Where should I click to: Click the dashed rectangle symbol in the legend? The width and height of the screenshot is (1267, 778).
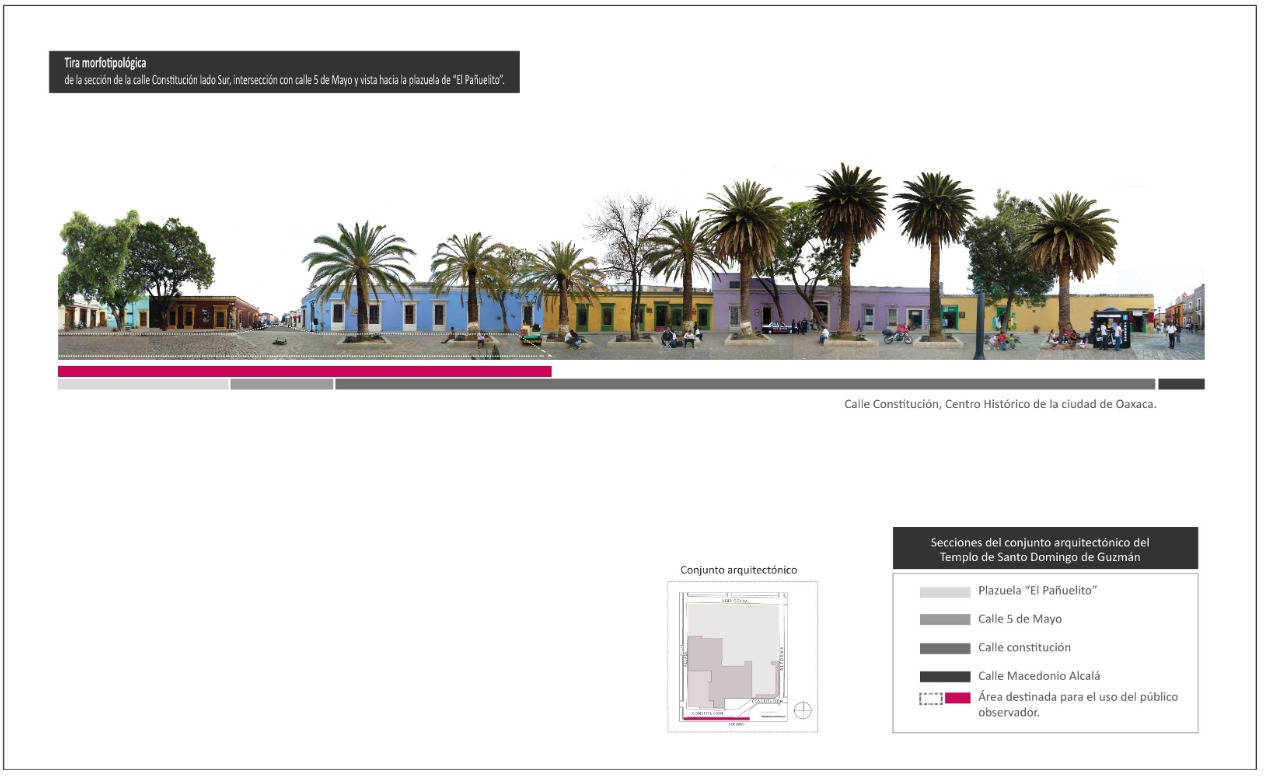(931, 698)
